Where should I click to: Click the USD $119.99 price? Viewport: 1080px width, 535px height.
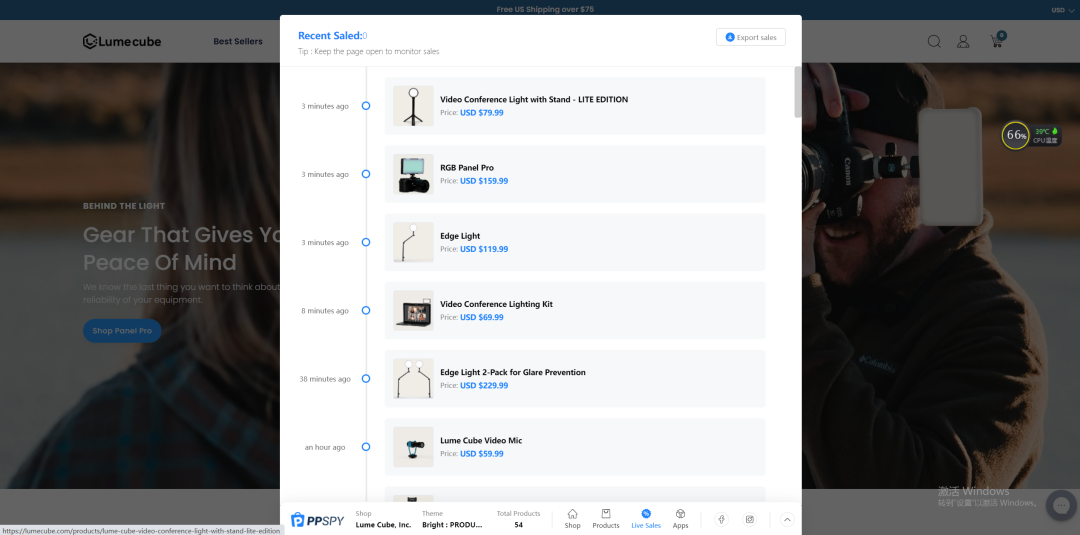484,249
